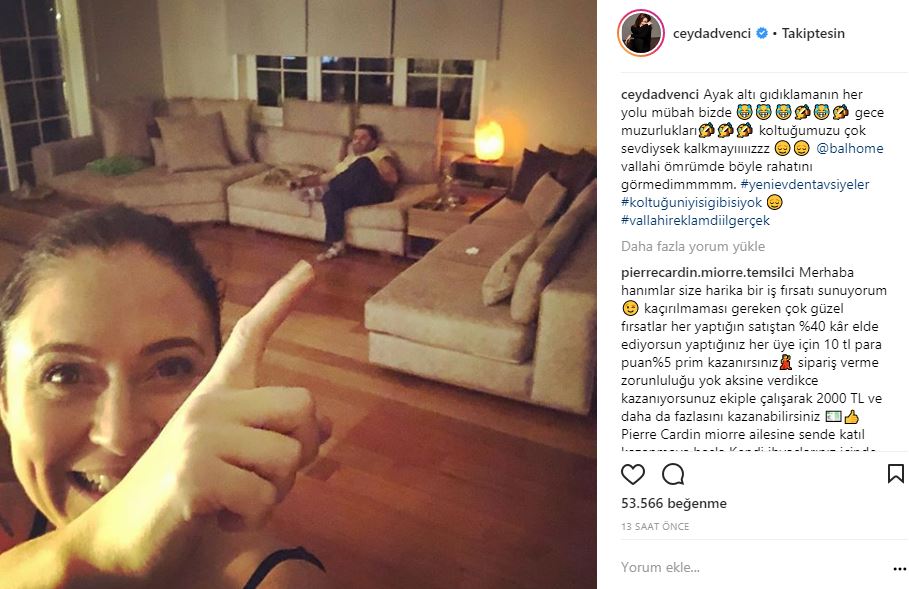The image size is (909, 589).
Task: Toggle Takiptesin following status
Action: pyautogui.click(x=813, y=34)
